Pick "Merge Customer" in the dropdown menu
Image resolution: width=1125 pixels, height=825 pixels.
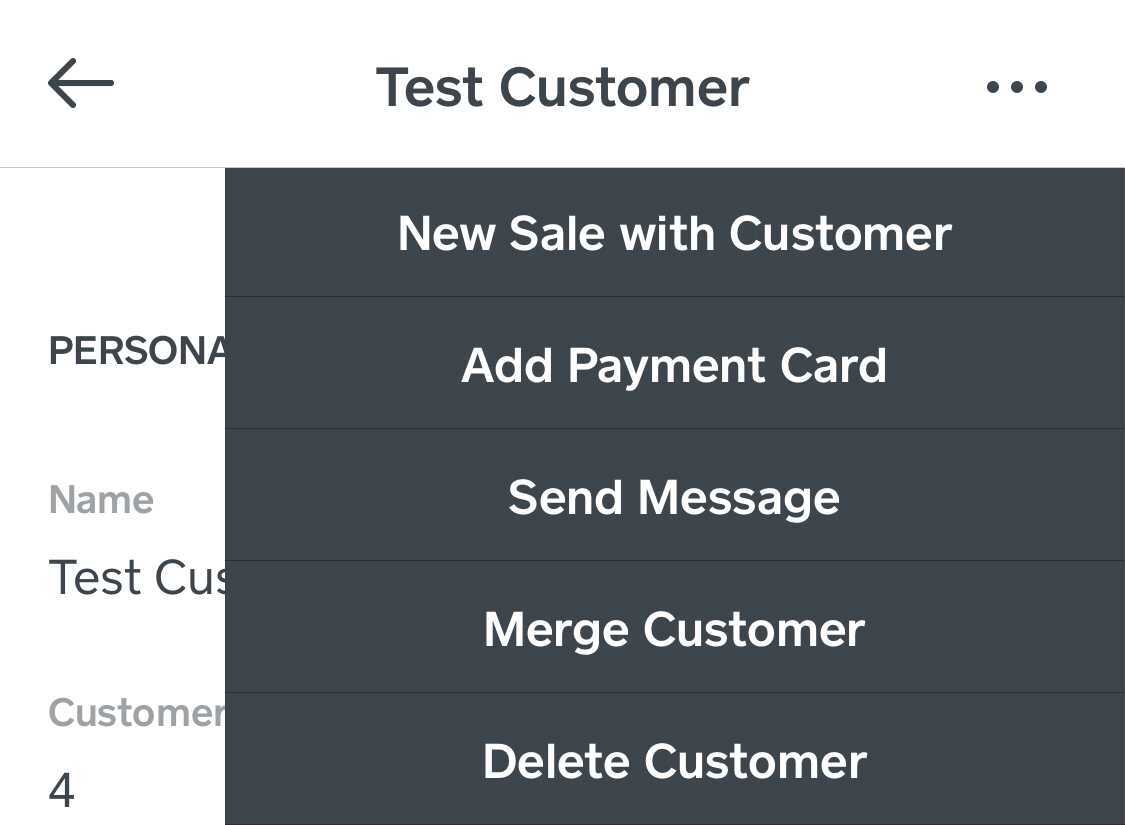674,629
